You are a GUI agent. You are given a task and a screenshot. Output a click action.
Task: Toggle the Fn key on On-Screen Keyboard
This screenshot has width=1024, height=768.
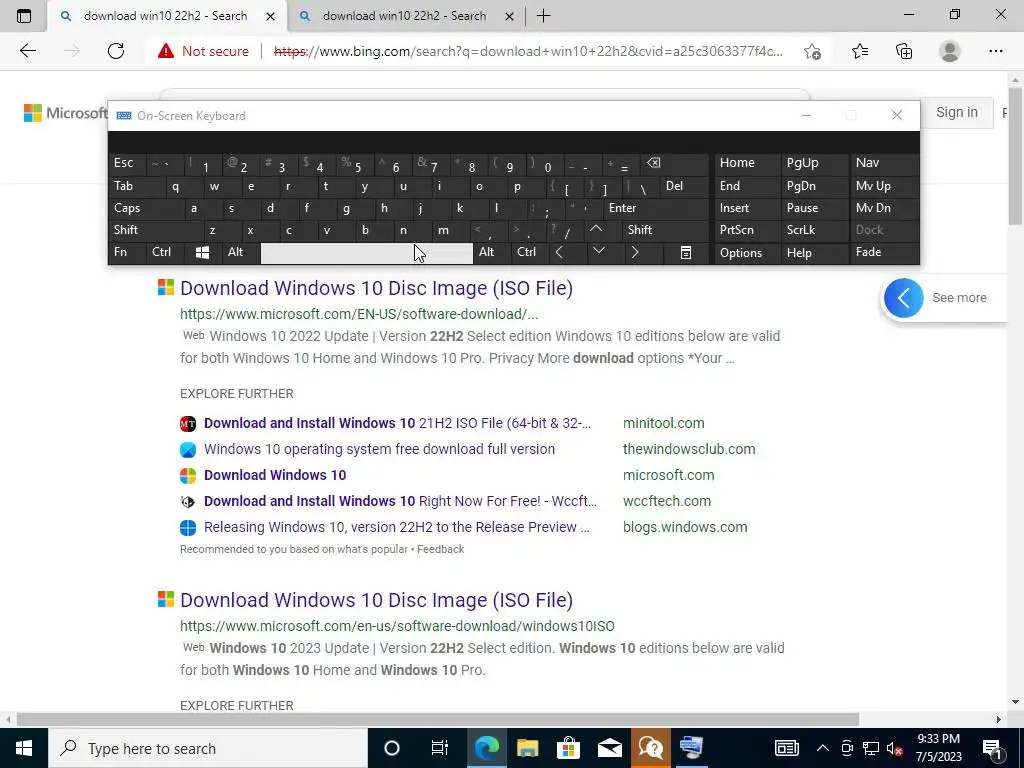pyautogui.click(x=127, y=253)
